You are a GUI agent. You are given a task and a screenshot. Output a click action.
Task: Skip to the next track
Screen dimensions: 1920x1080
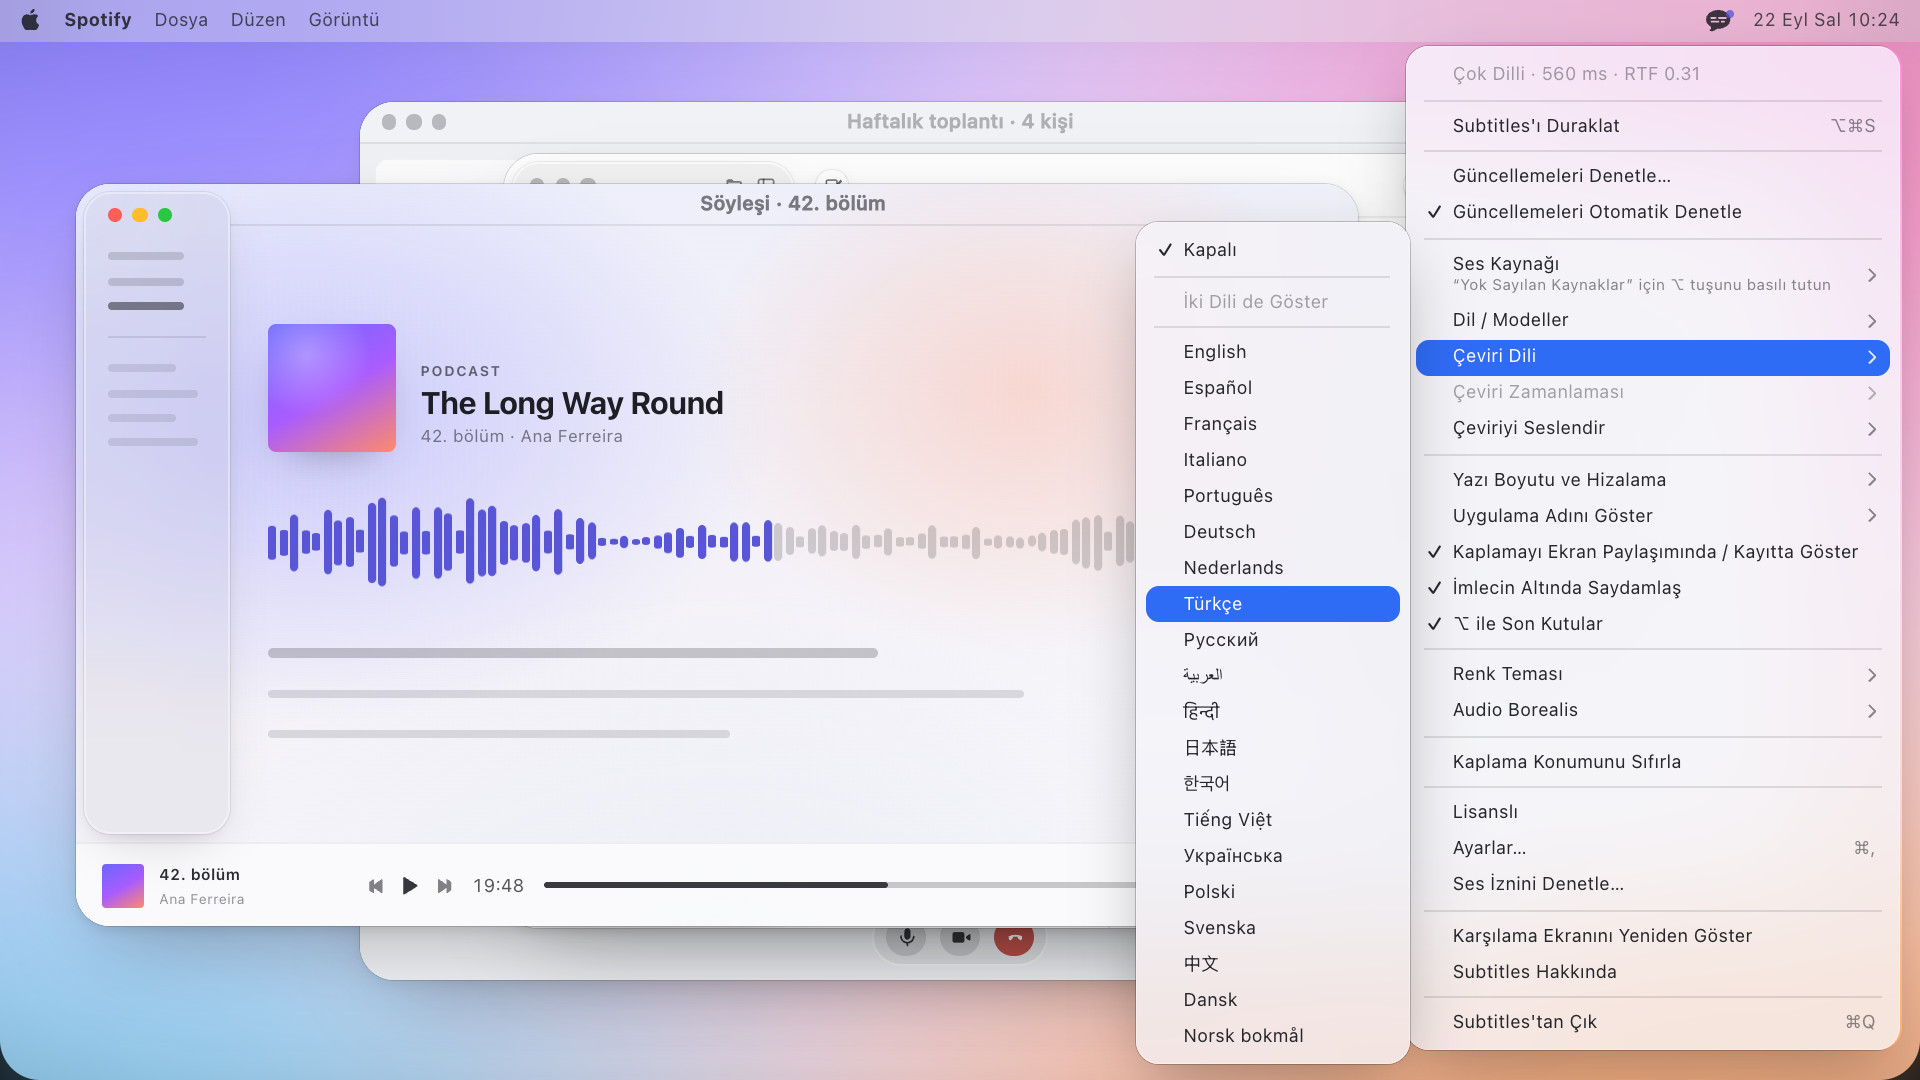pos(444,886)
